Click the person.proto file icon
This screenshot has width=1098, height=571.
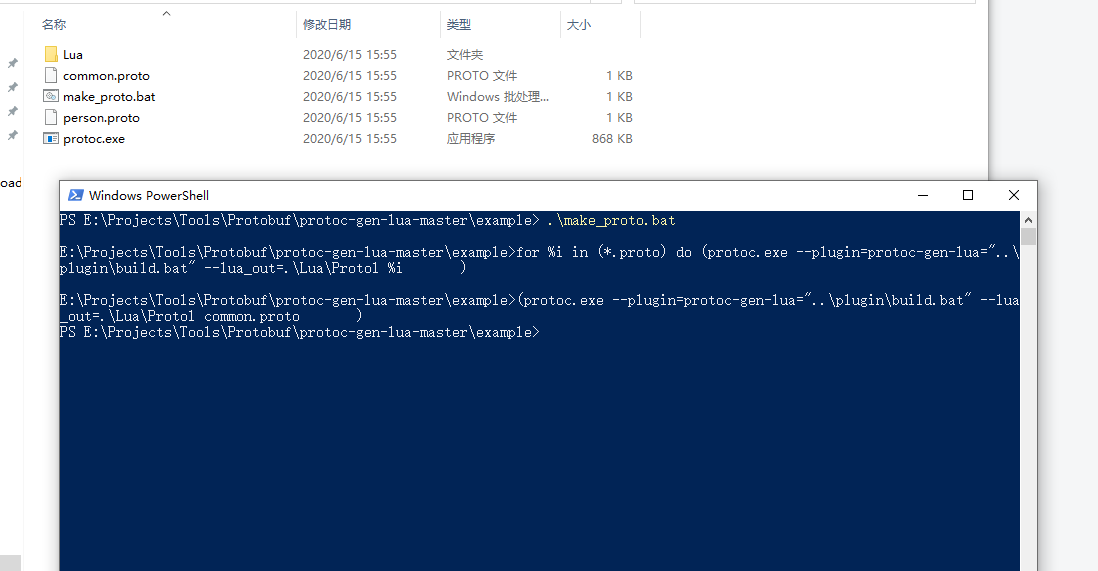pyautogui.click(x=51, y=117)
